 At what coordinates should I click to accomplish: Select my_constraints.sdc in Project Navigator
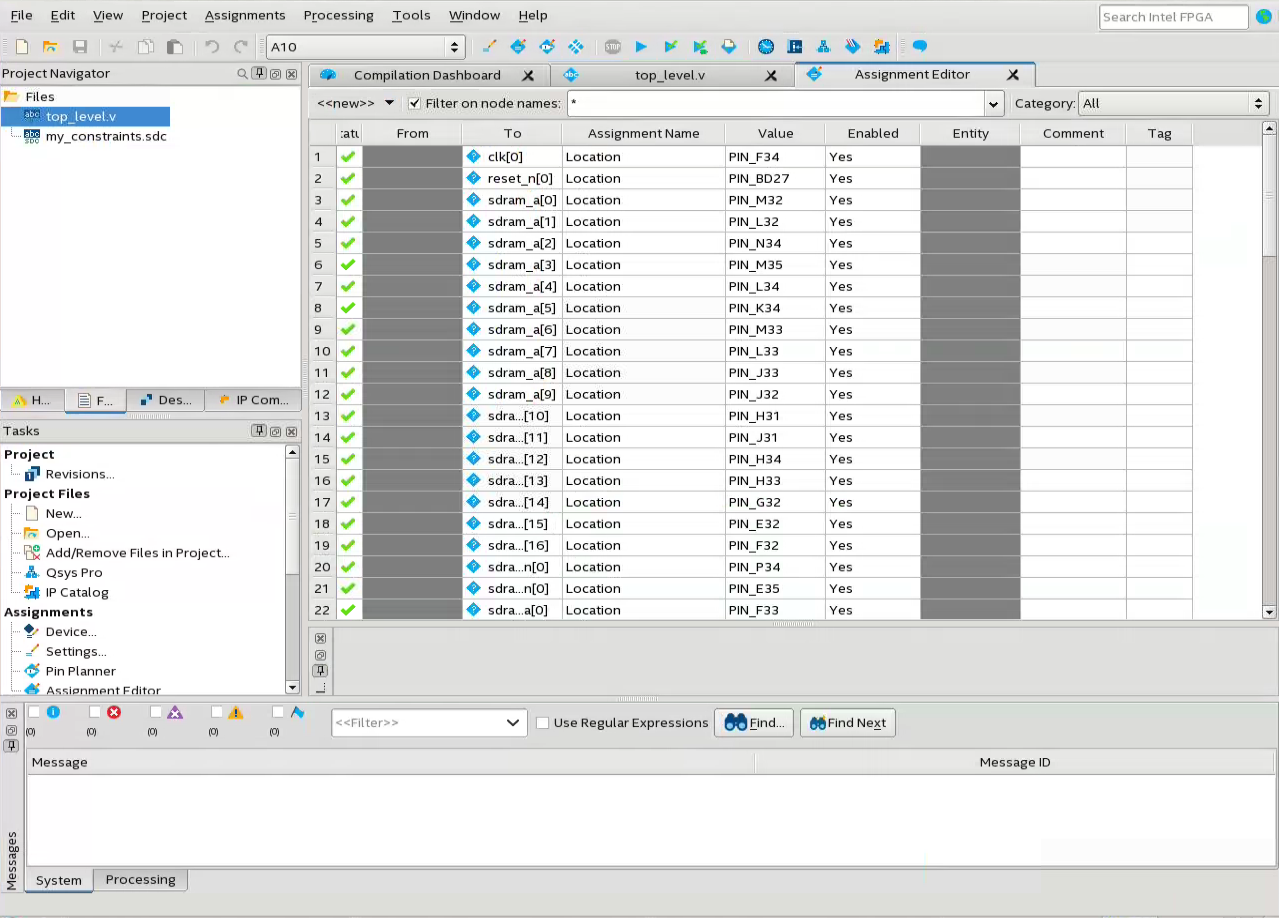click(x=105, y=136)
